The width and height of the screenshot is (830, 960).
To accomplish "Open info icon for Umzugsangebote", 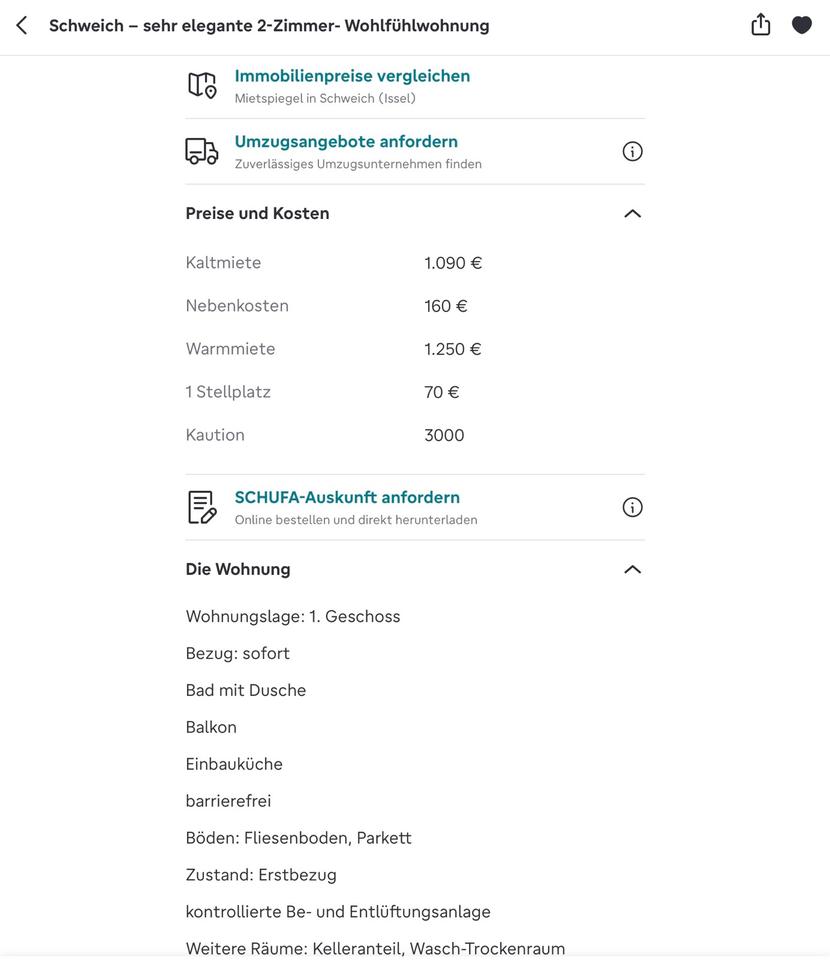I will point(632,151).
